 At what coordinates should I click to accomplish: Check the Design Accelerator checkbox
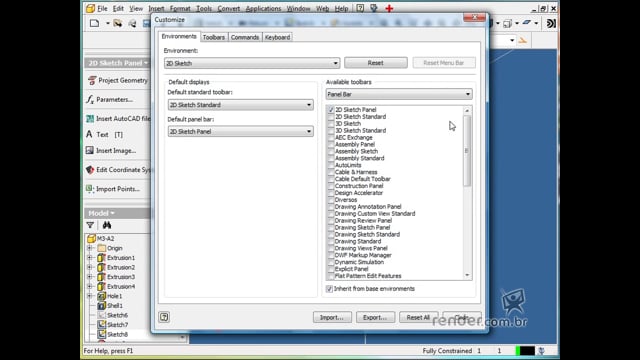(x=331, y=193)
